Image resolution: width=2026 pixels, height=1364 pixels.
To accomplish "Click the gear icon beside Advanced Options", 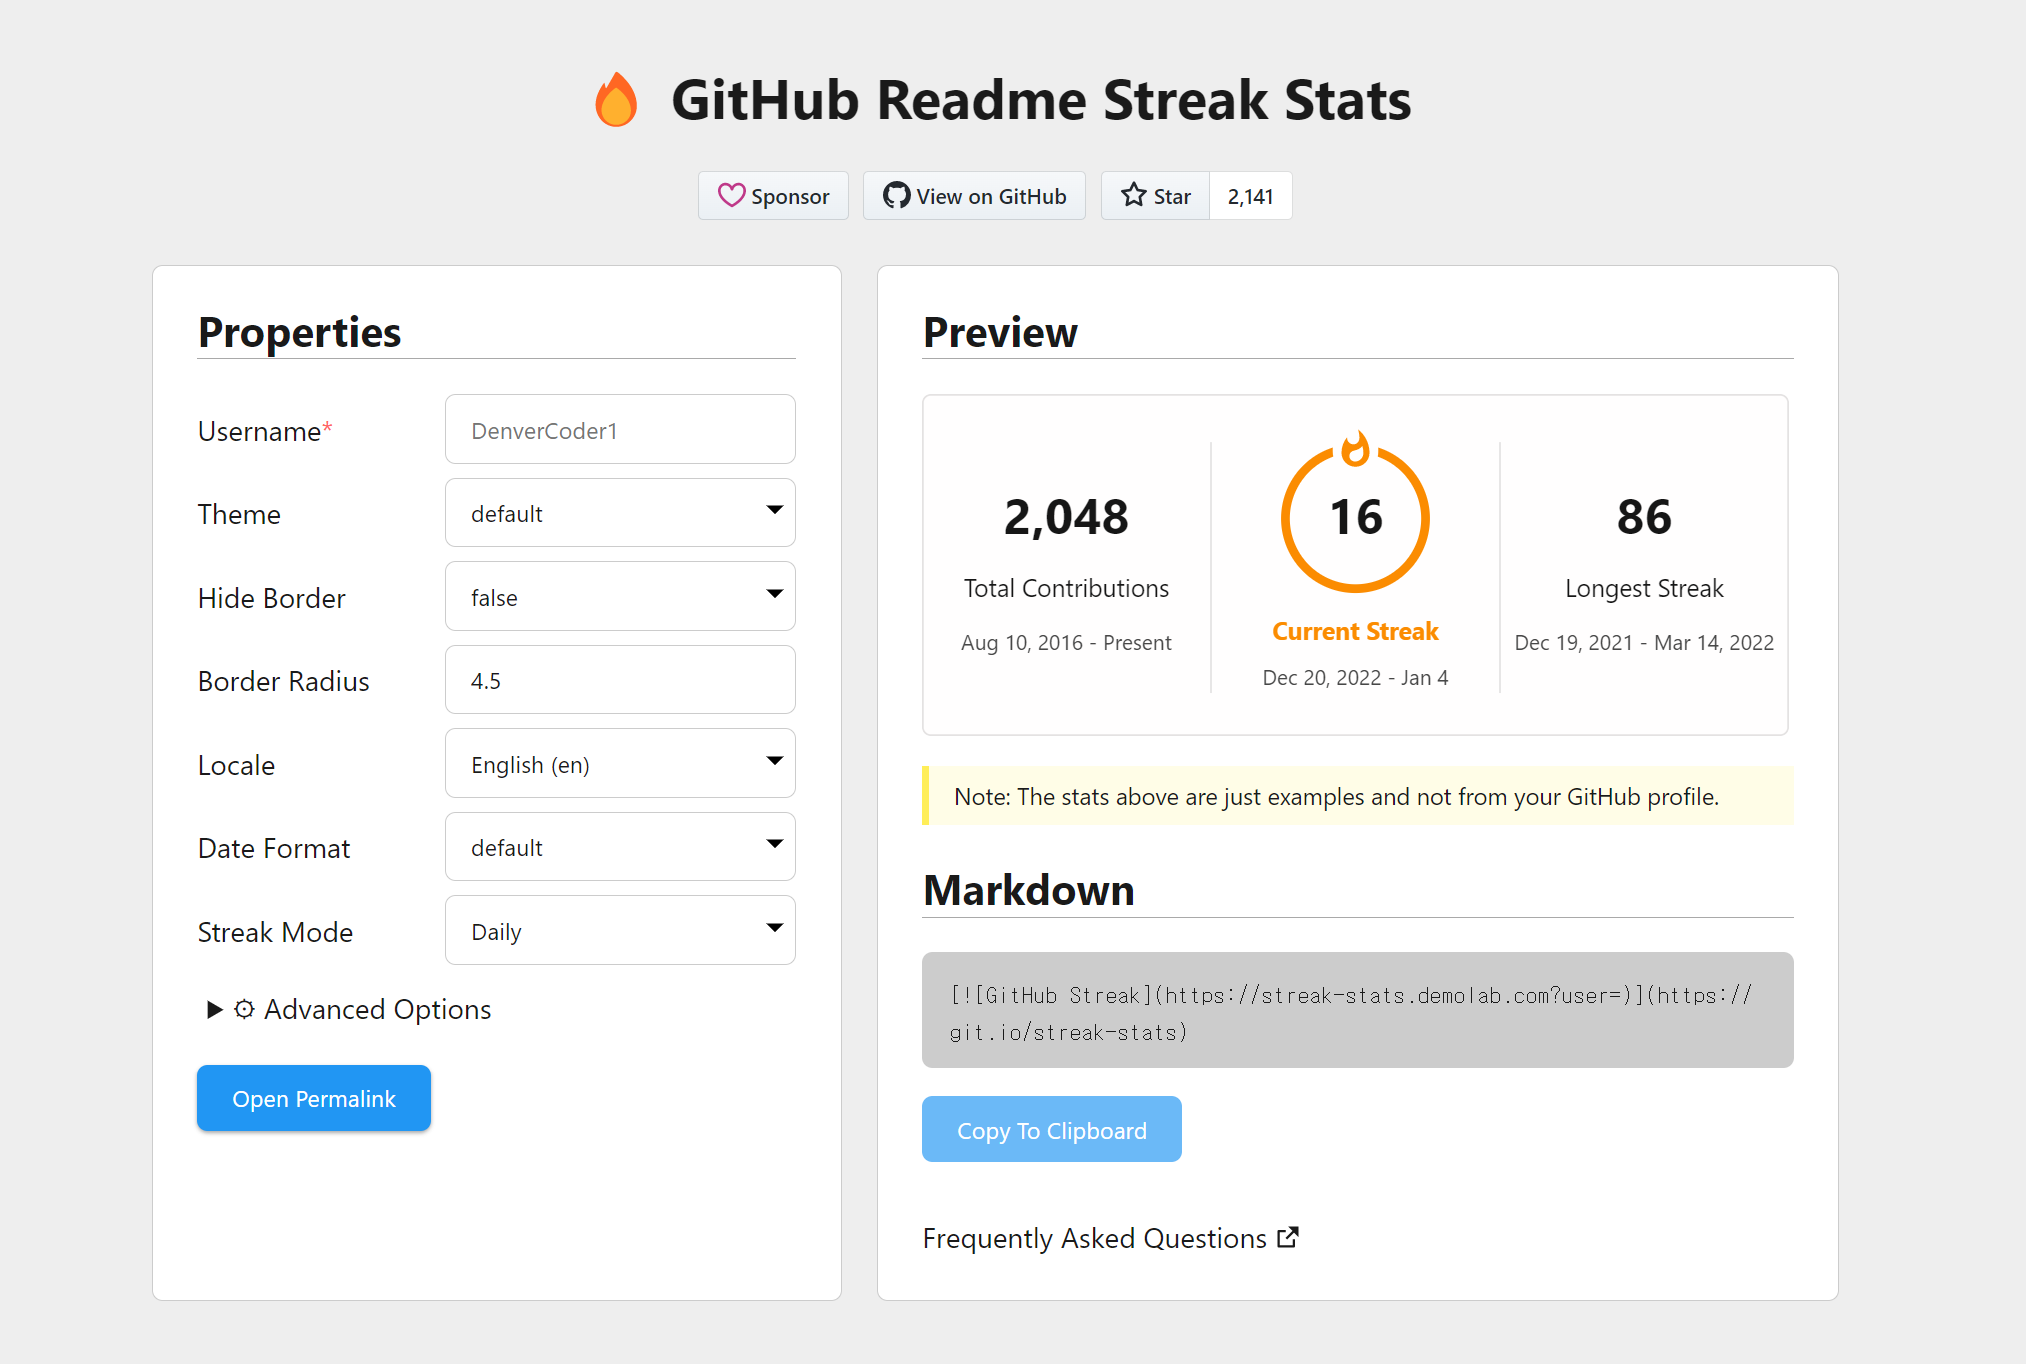I will click(244, 1009).
